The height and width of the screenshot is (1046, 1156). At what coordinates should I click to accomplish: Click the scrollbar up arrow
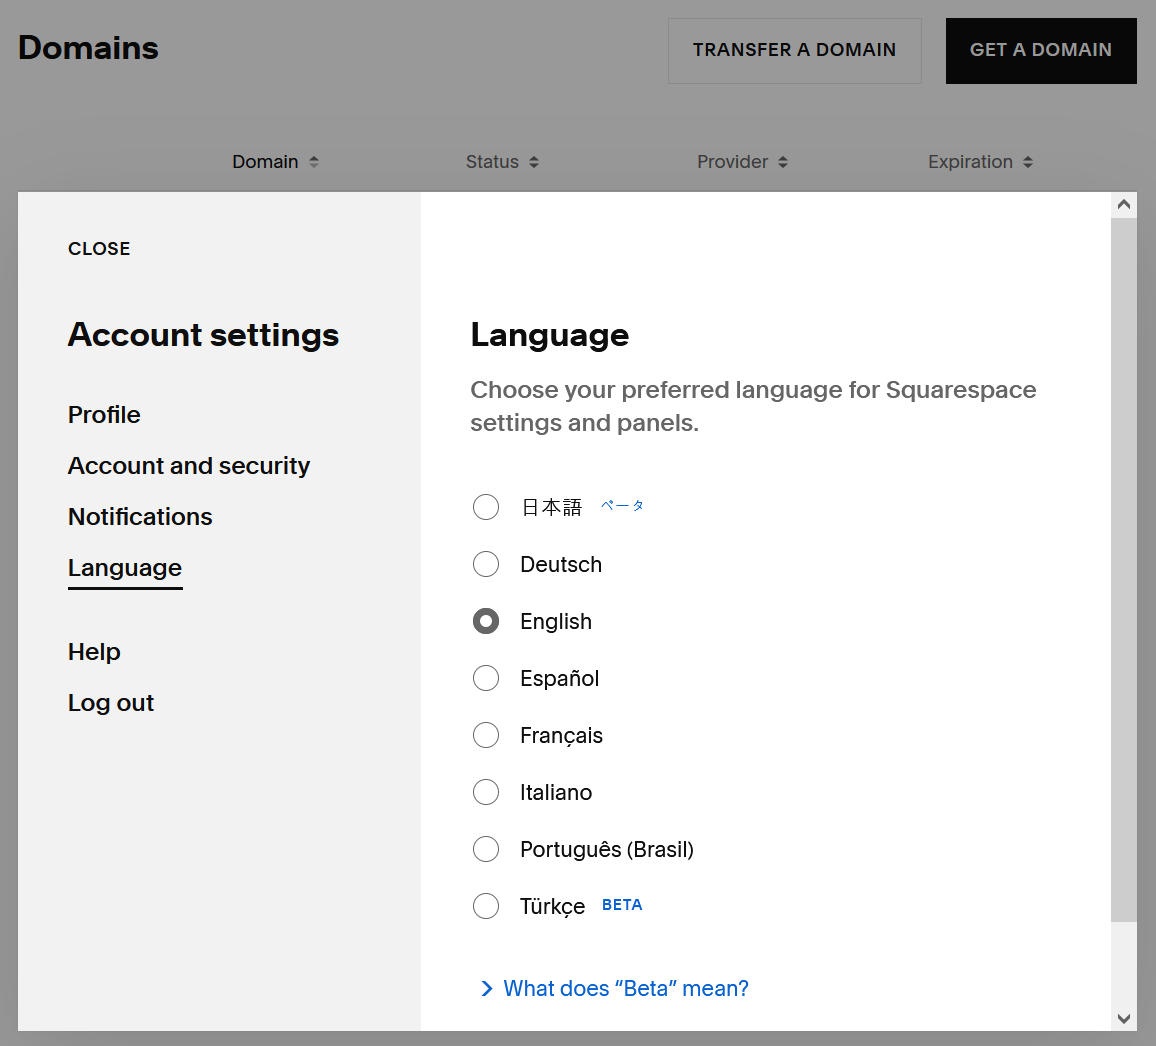tap(1124, 205)
